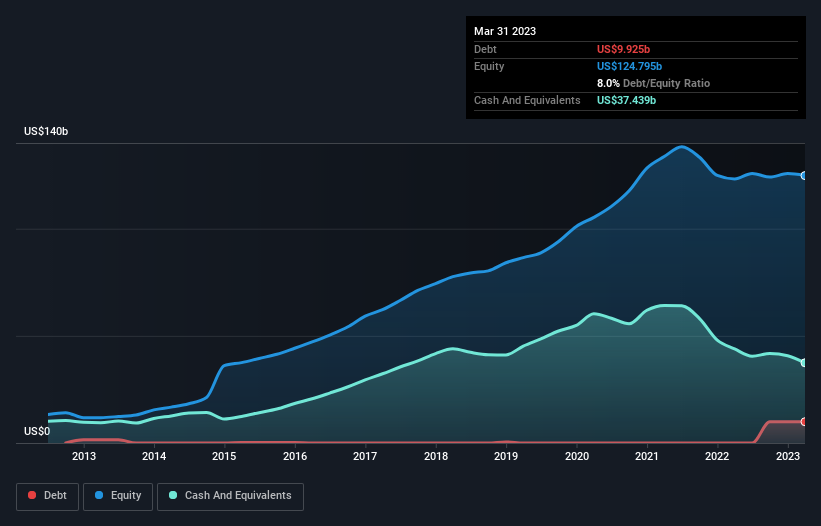
Task: Select the red Debt endpoint marker on chart
Action: [x=804, y=422]
